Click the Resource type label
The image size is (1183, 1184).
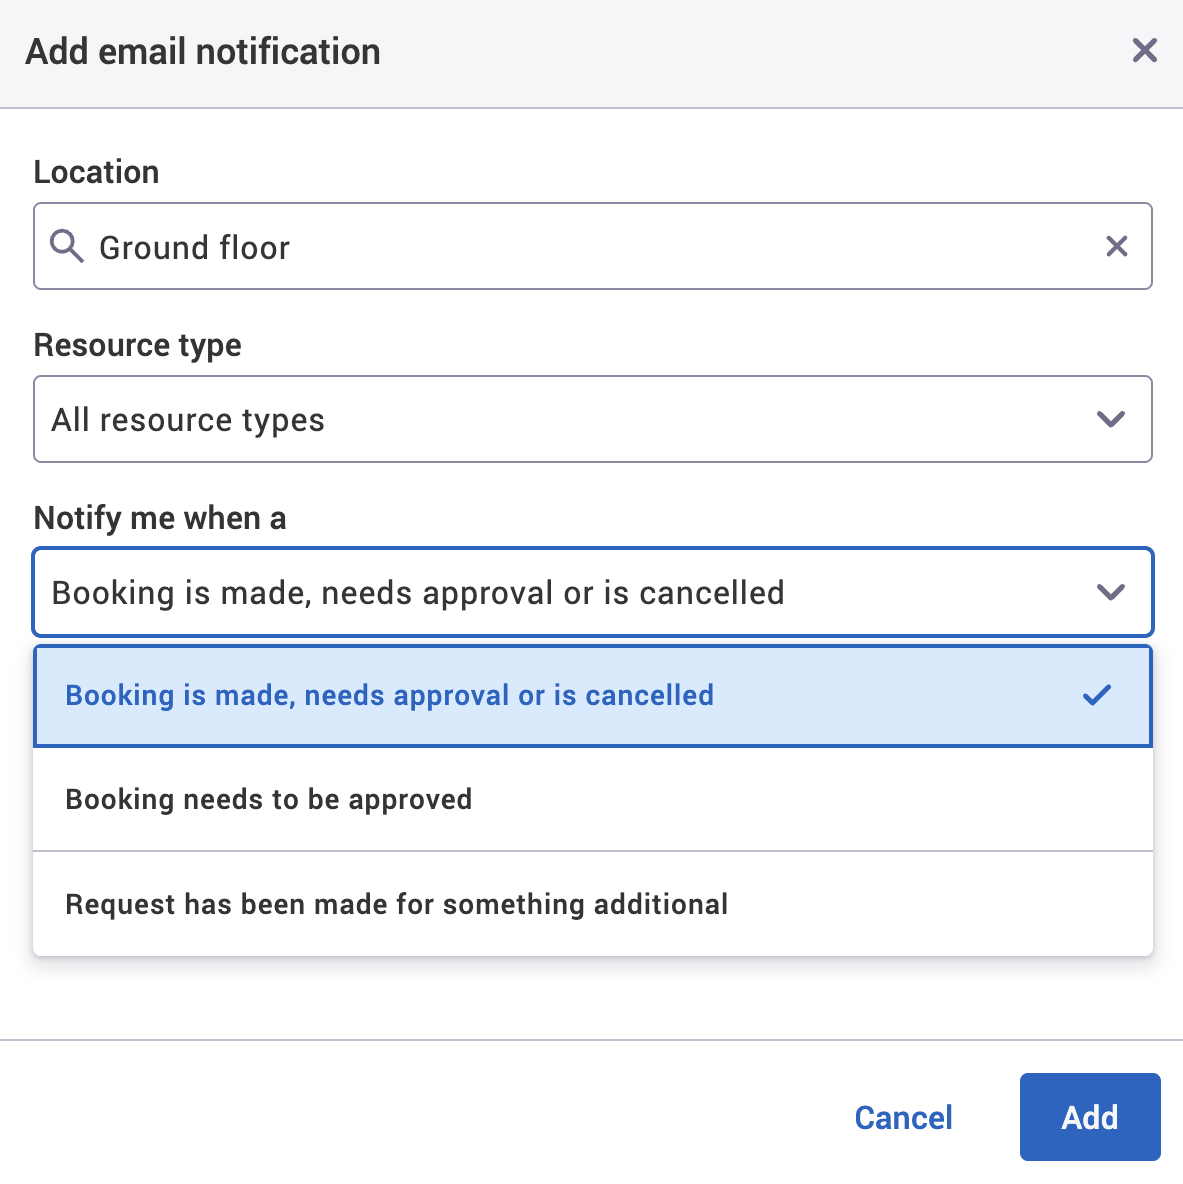pos(137,344)
